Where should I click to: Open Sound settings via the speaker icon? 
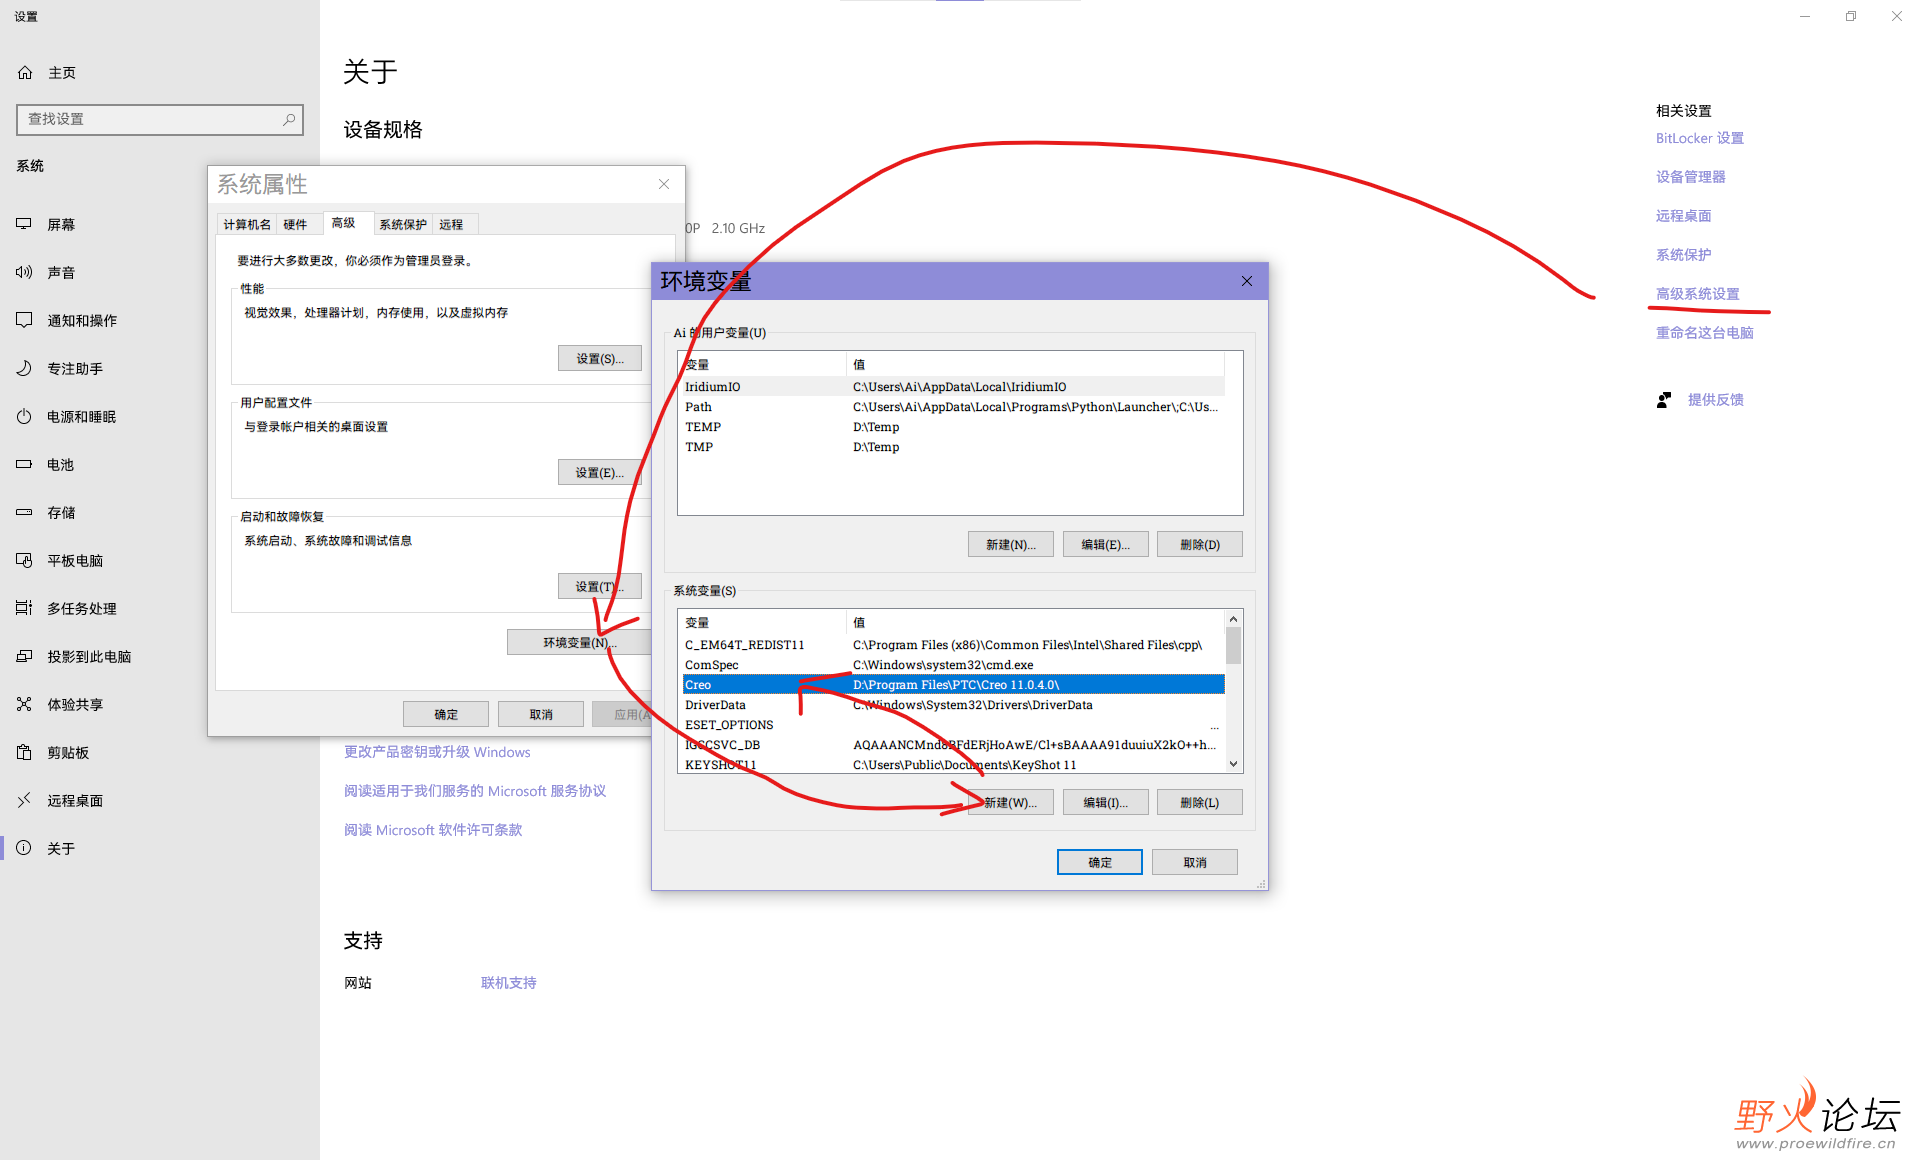24,272
